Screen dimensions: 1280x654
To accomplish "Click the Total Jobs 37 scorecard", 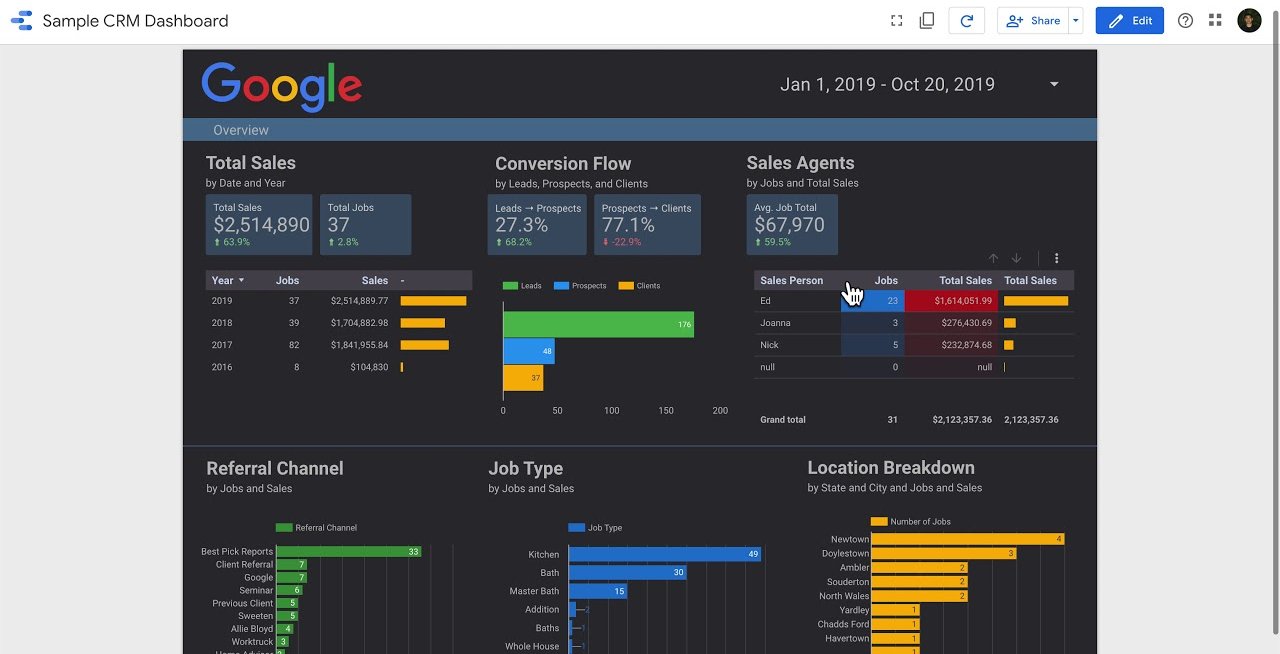I will [366, 224].
